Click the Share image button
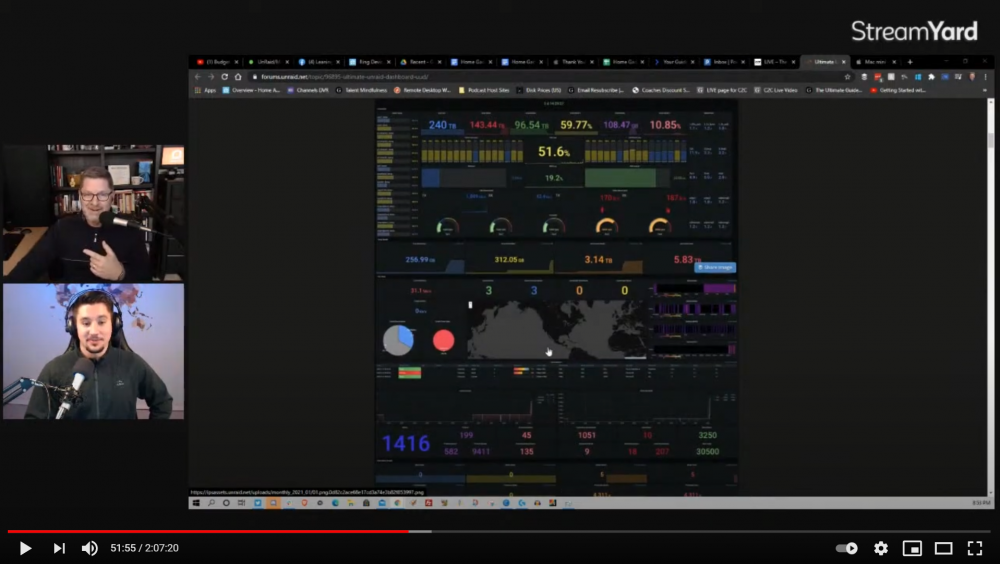1000x564 pixels. point(715,267)
